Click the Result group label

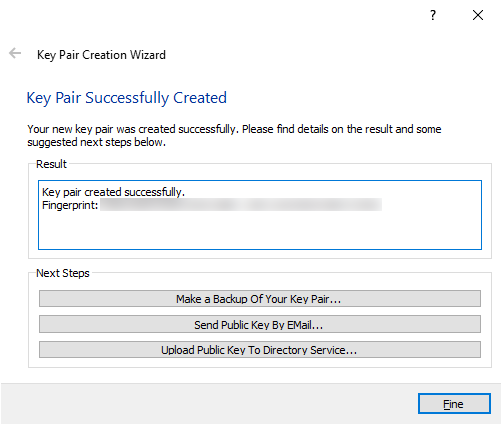pyautogui.click(x=51, y=164)
